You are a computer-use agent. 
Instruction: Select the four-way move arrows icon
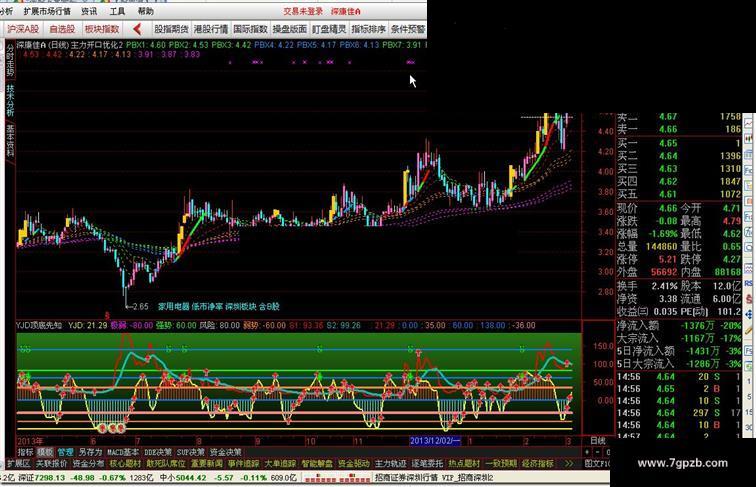pos(749,314)
